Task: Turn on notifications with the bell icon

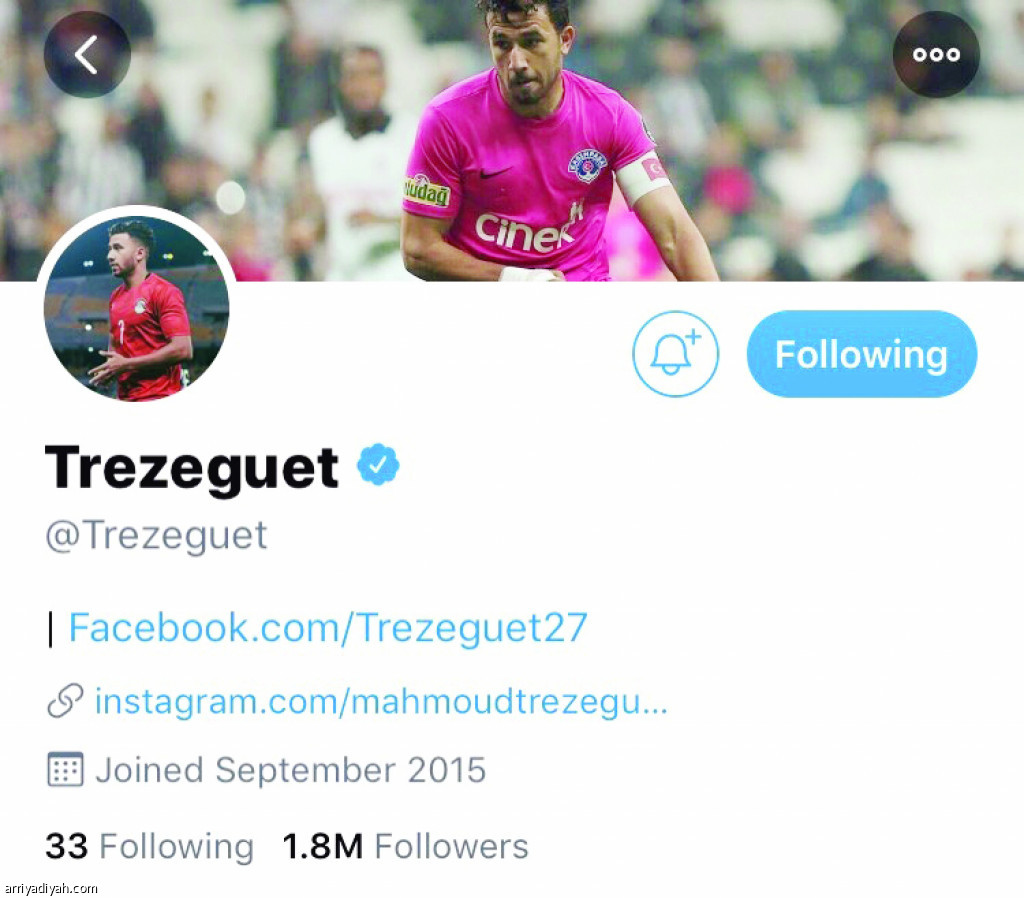Action: [675, 353]
